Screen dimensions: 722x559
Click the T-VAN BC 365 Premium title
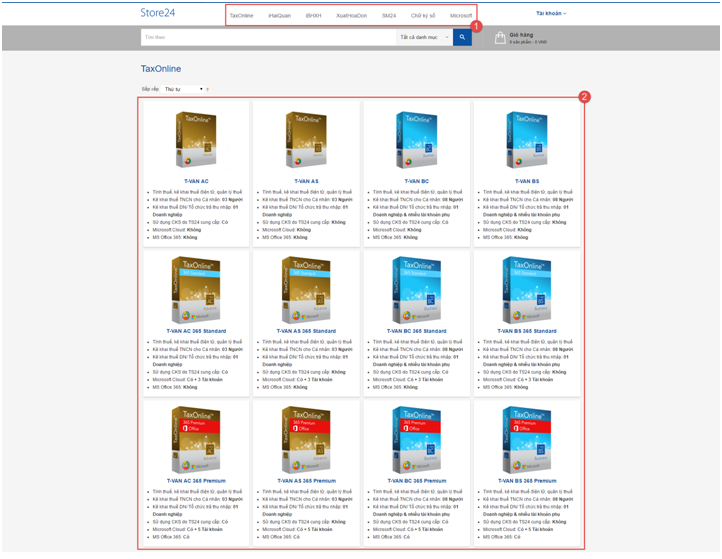pos(417,481)
